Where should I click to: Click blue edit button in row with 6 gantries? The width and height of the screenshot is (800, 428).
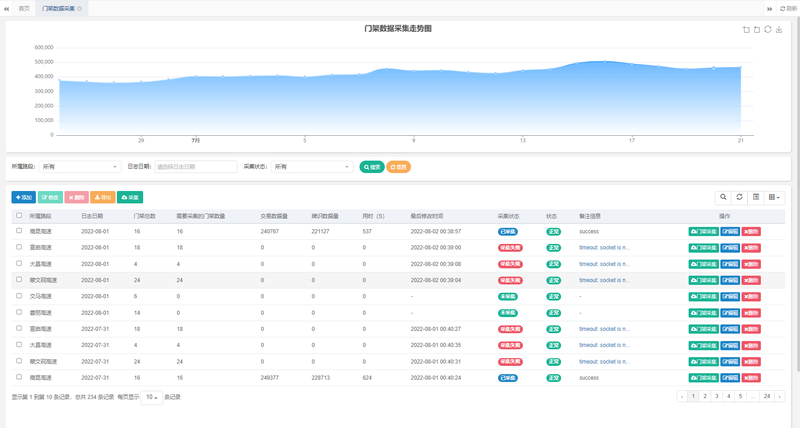tap(730, 296)
